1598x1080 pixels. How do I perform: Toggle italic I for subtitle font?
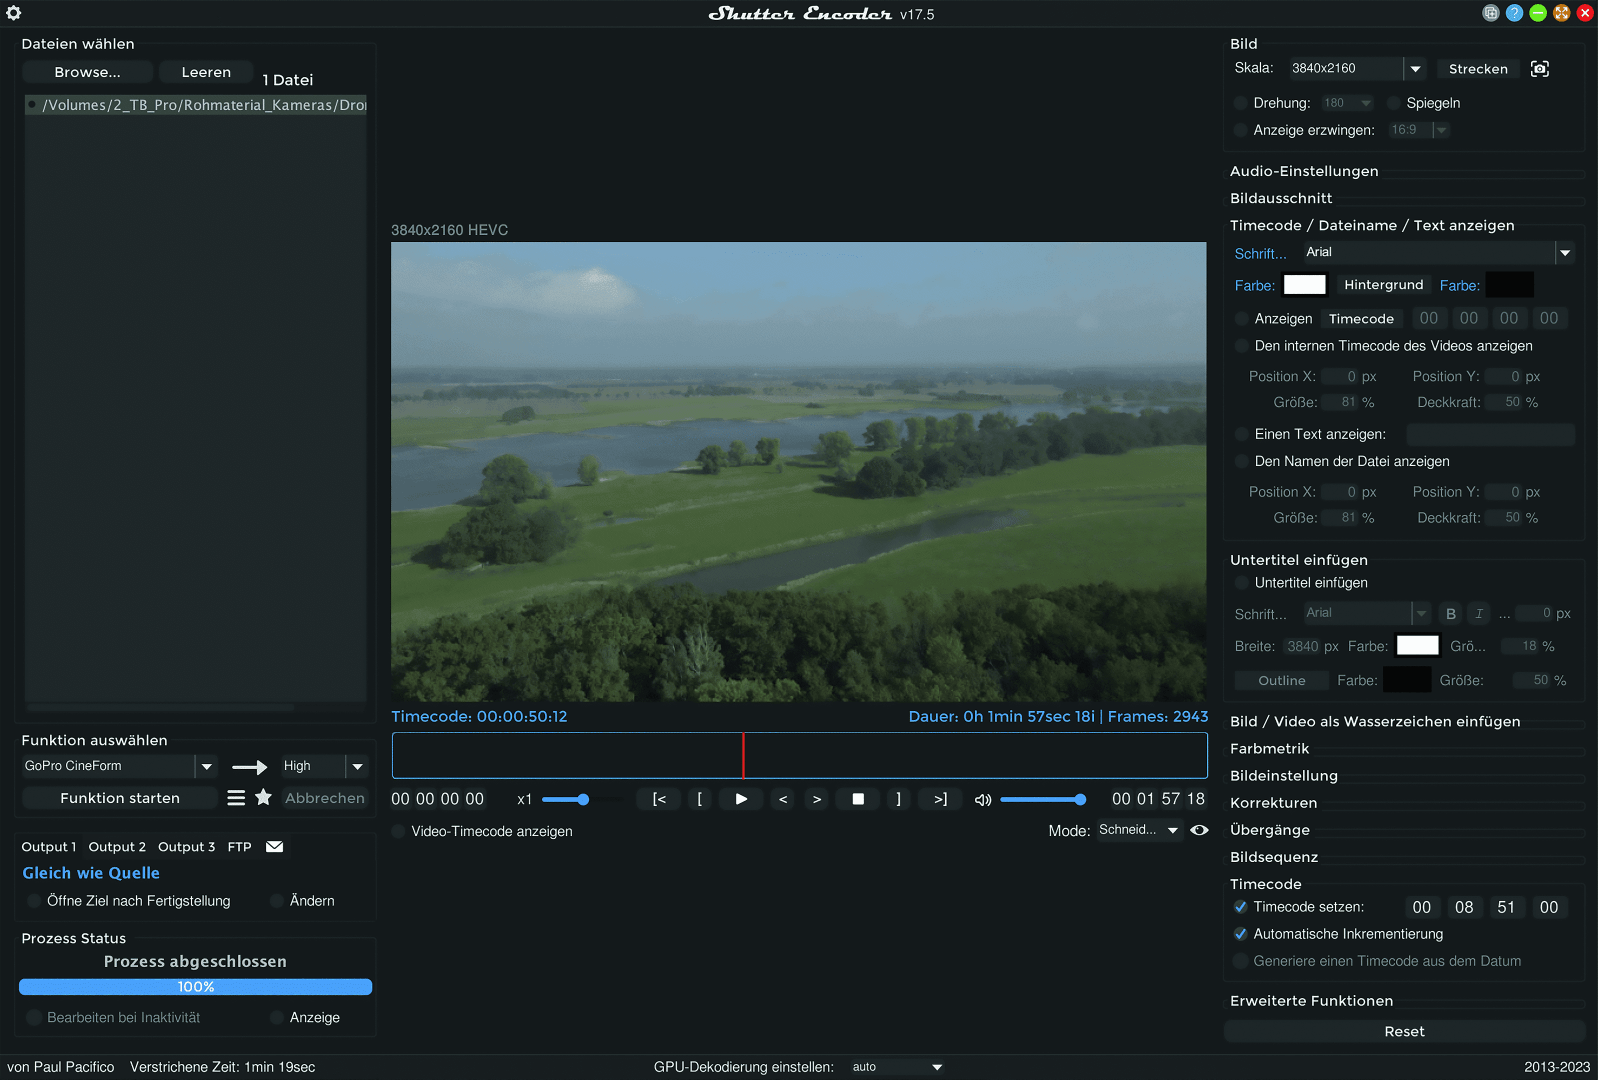click(1479, 614)
